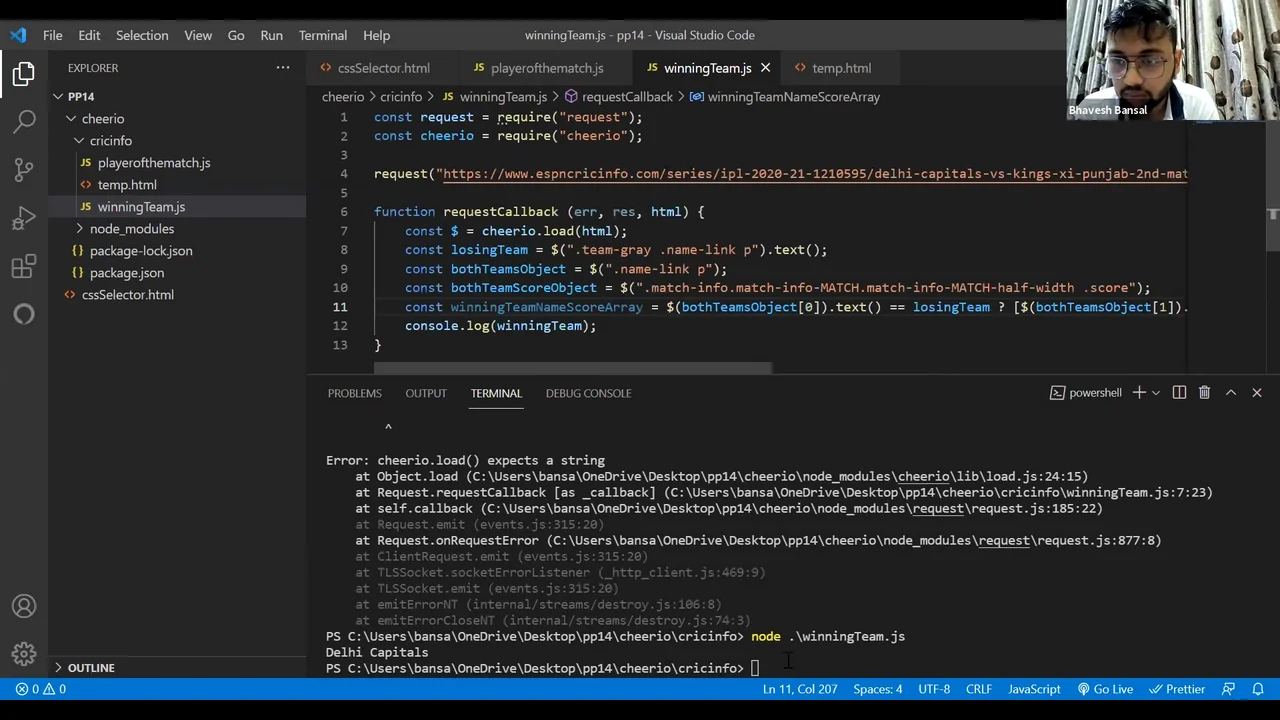
Task: Change language mode from JavaScript
Action: click(x=1034, y=689)
